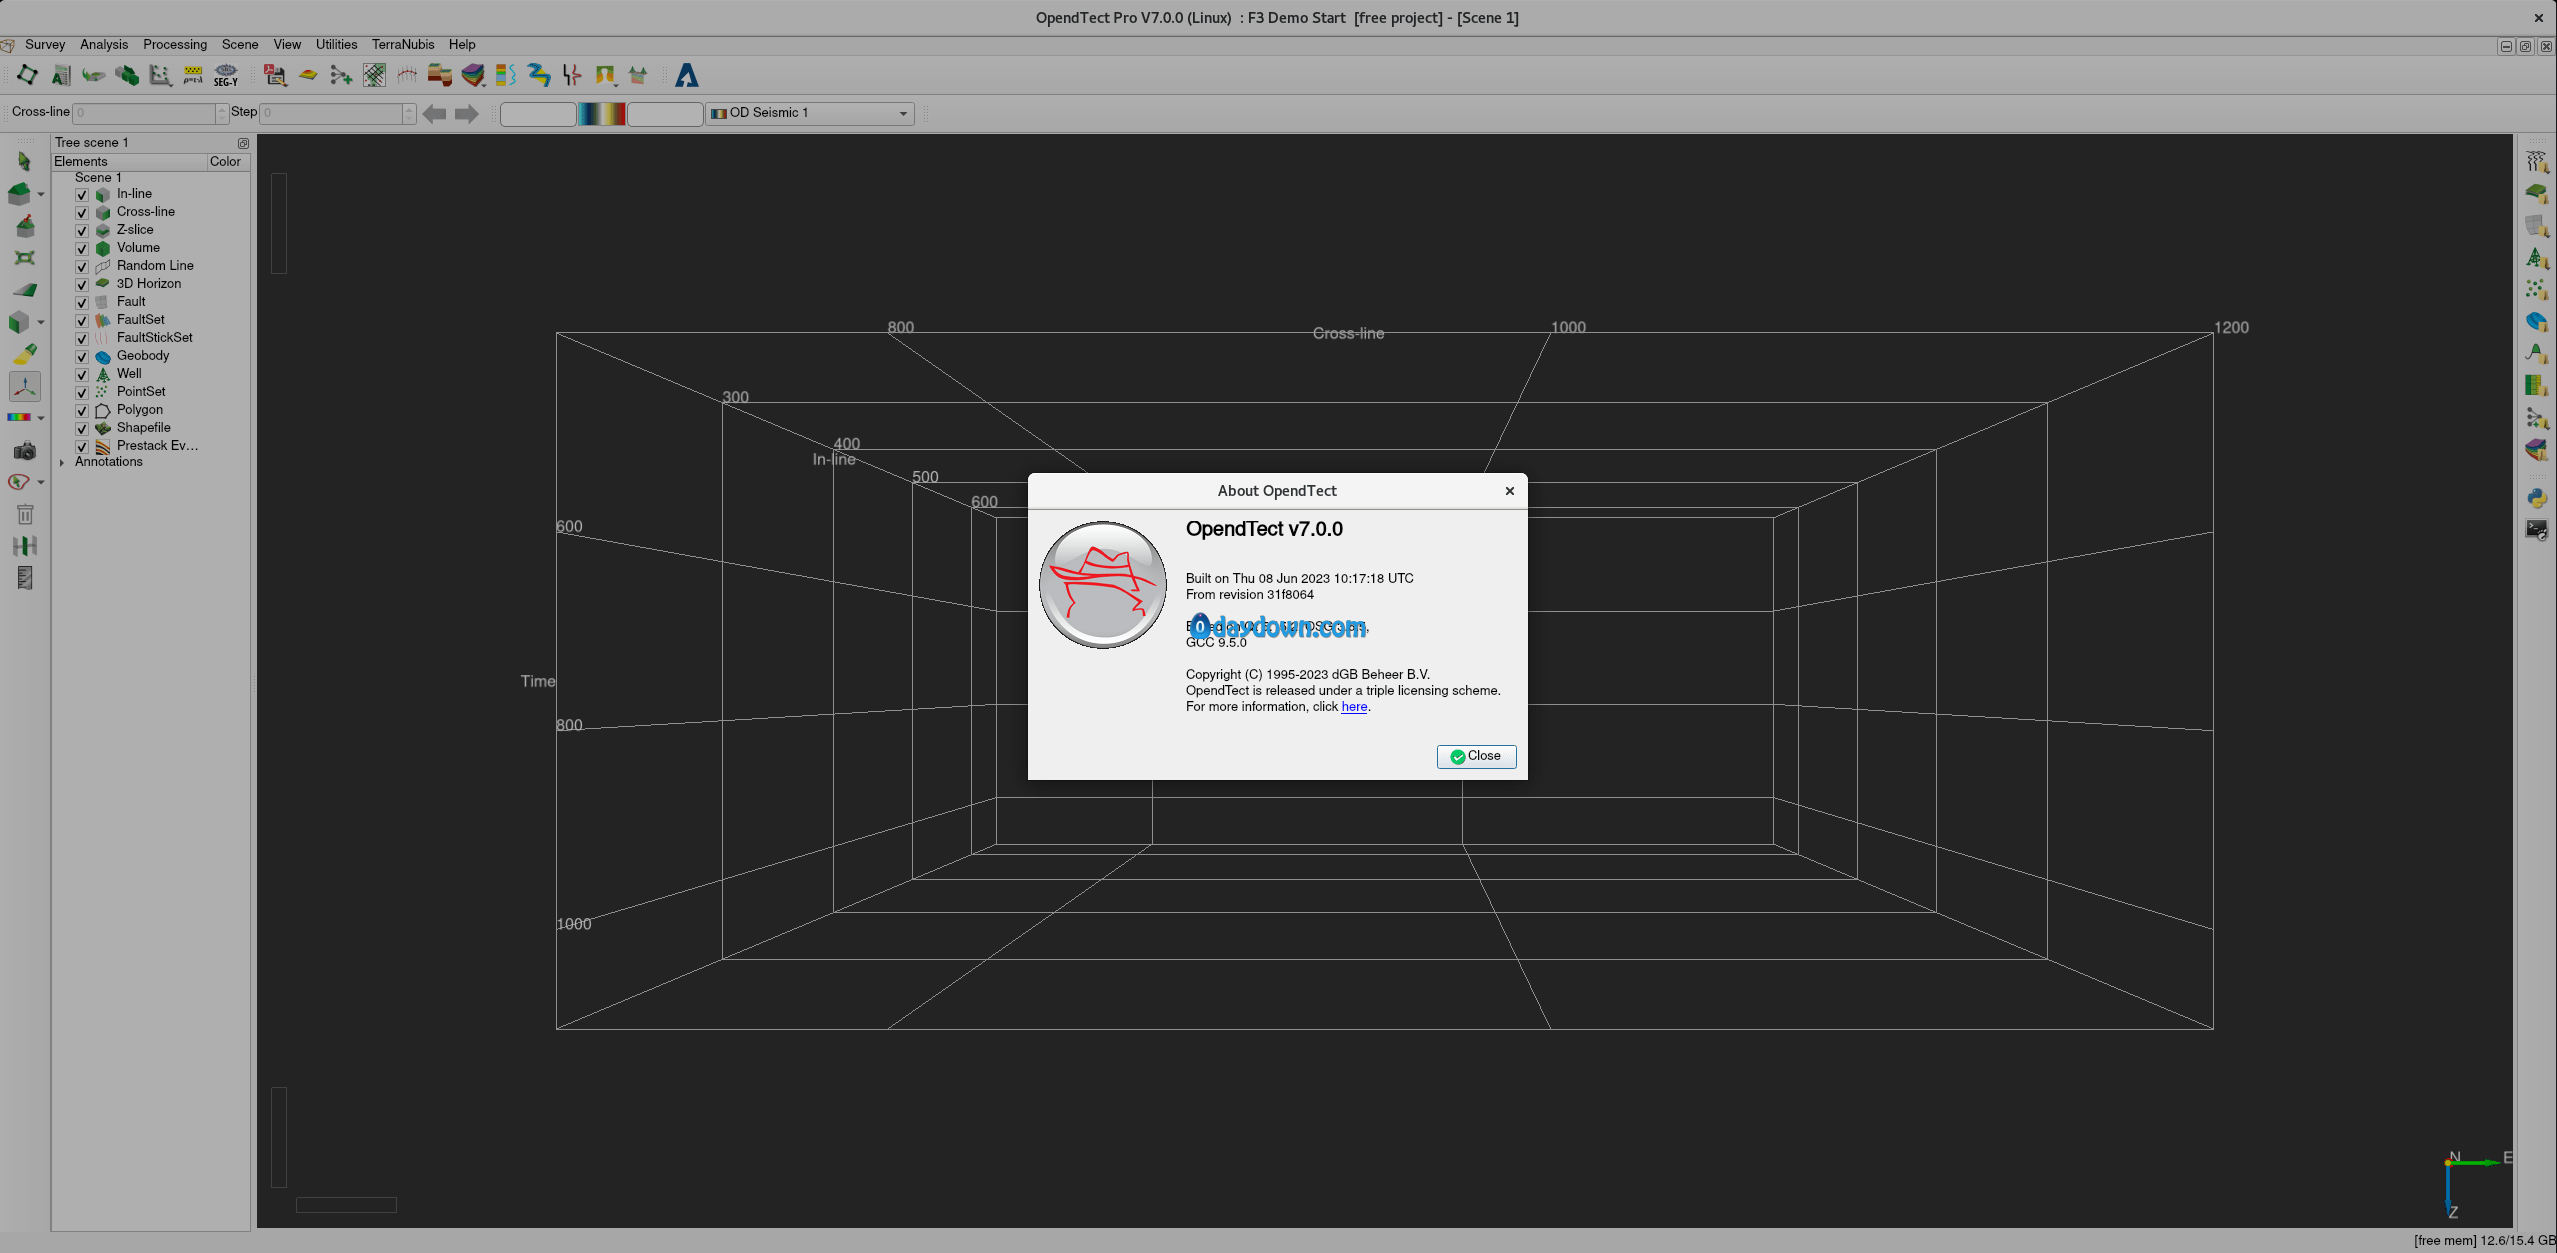This screenshot has width=2557, height=1253.
Task: Toggle the Random Line checkbox
Action: pyautogui.click(x=82, y=267)
